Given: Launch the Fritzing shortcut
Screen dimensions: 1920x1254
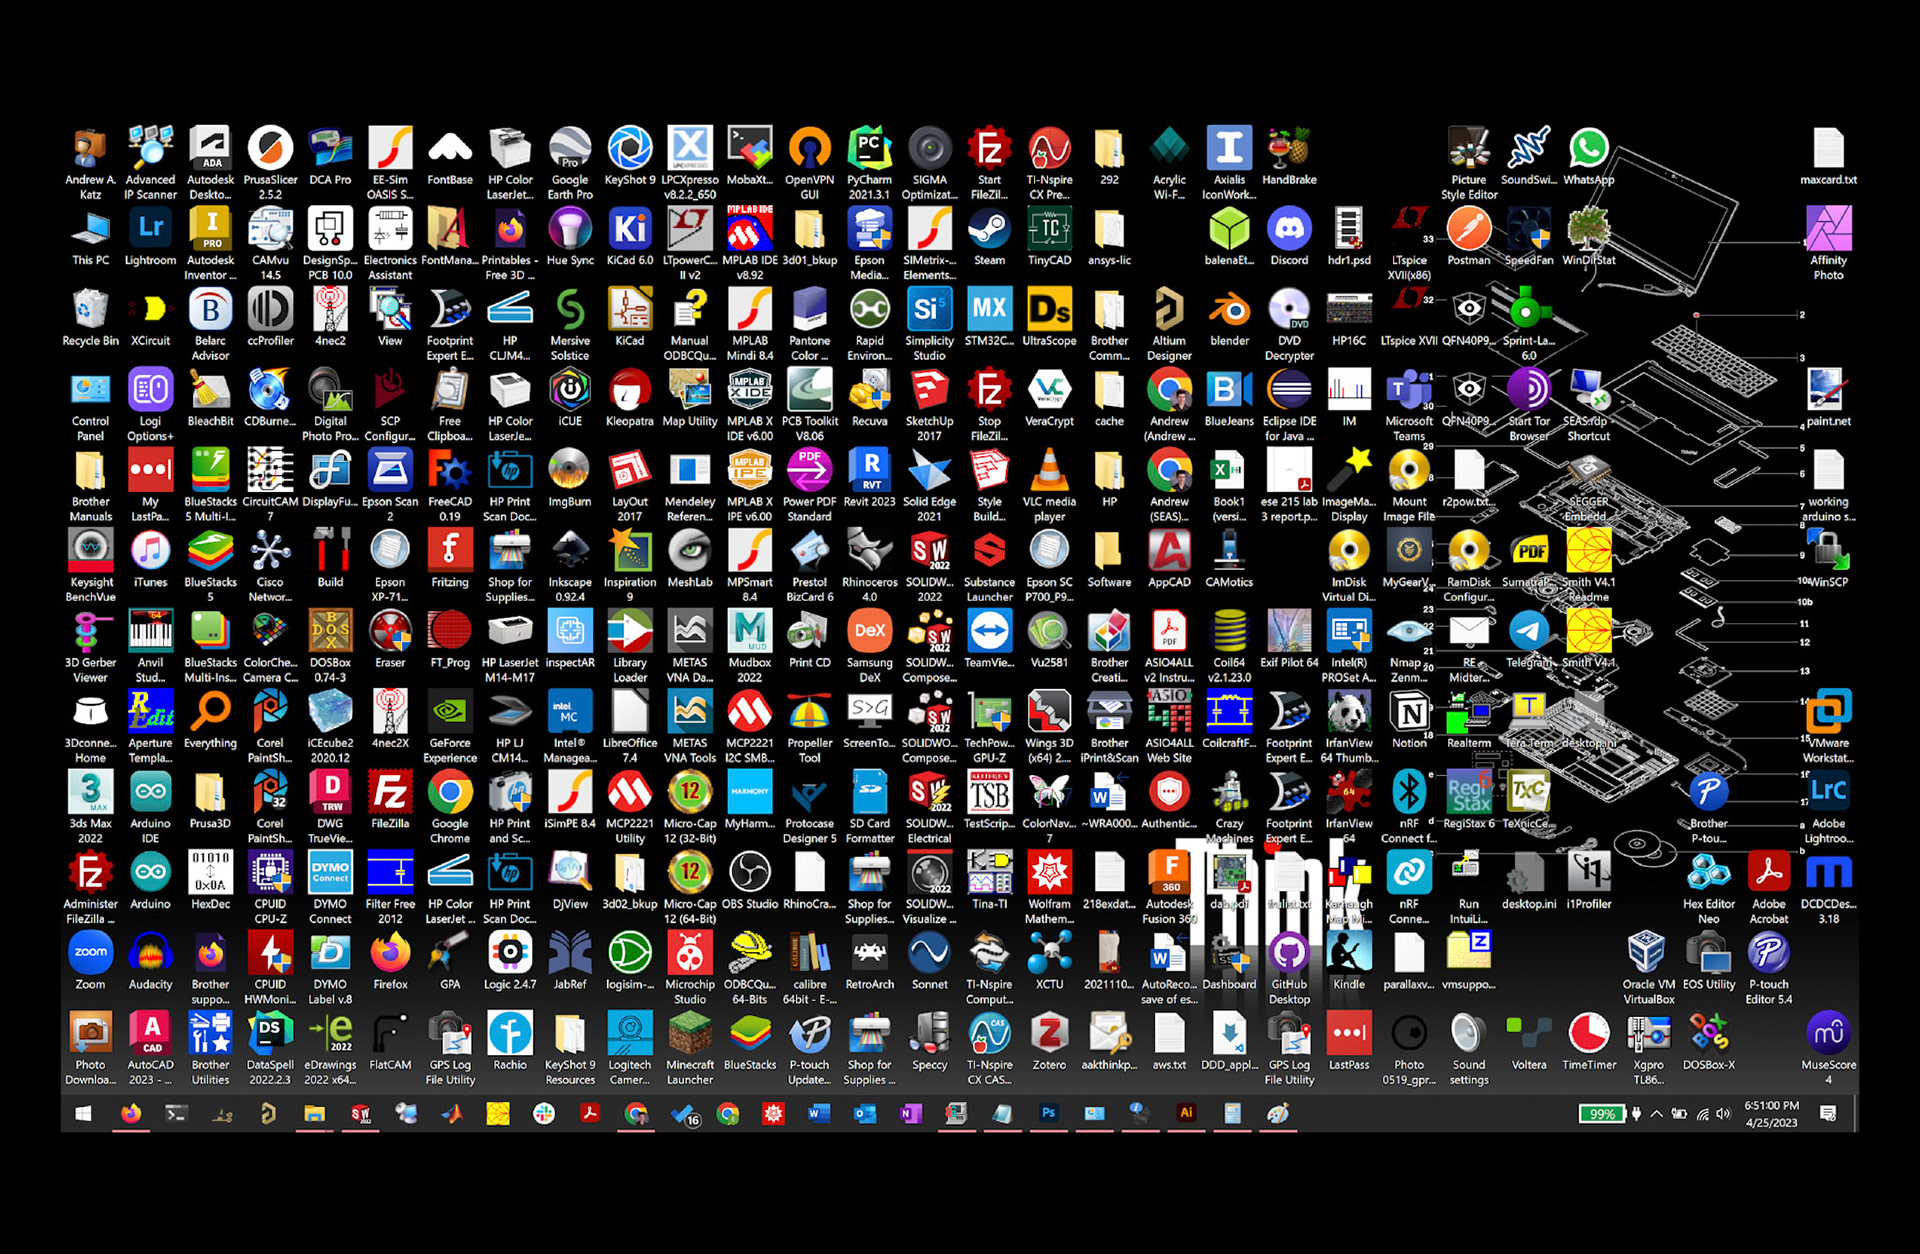Looking at the screenshot, I should [450, 558].
